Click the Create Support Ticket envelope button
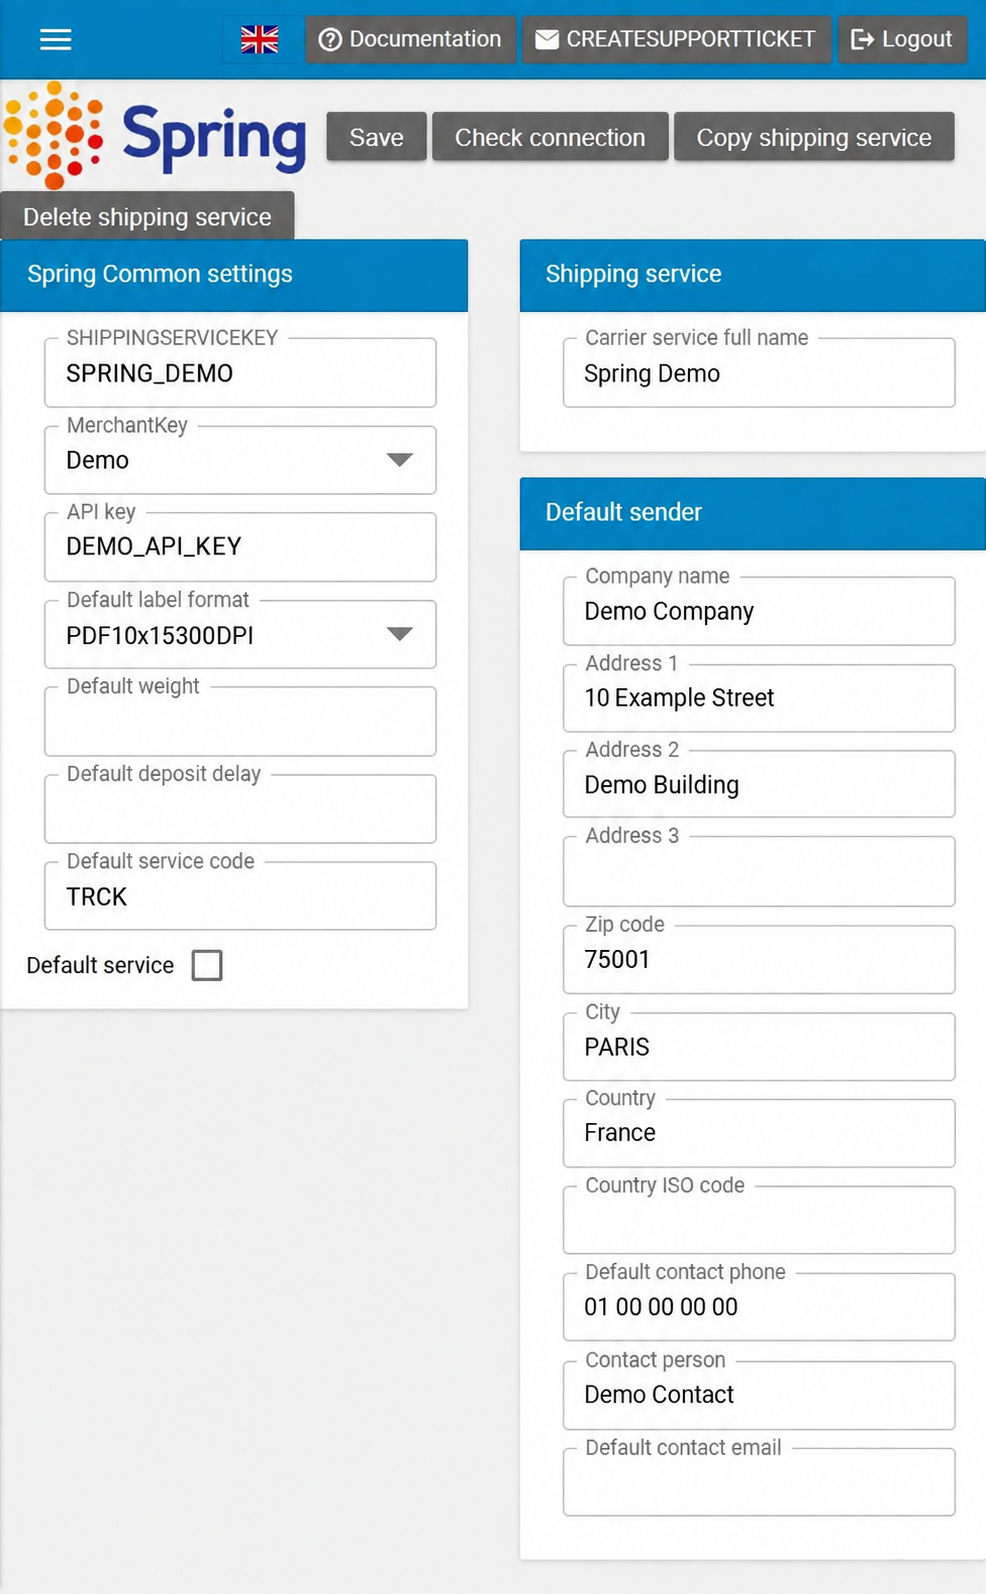The image size is (986, 1594). click(676, 39)
